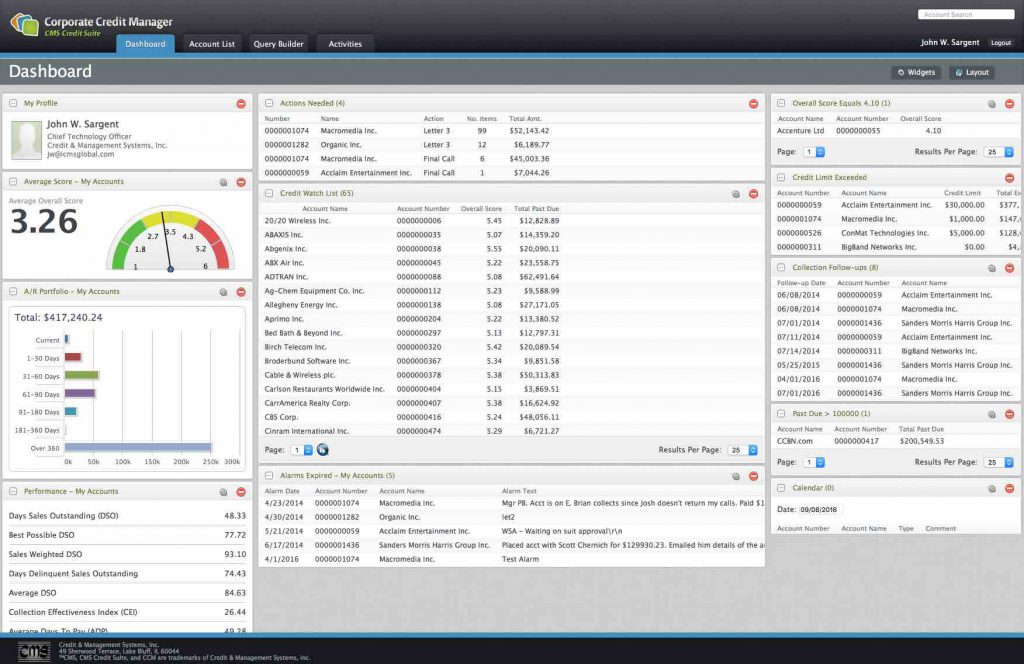The width and height of the screenshot is (1024, 664).
Task: Open the Activities tab
Action: (345, 44)
